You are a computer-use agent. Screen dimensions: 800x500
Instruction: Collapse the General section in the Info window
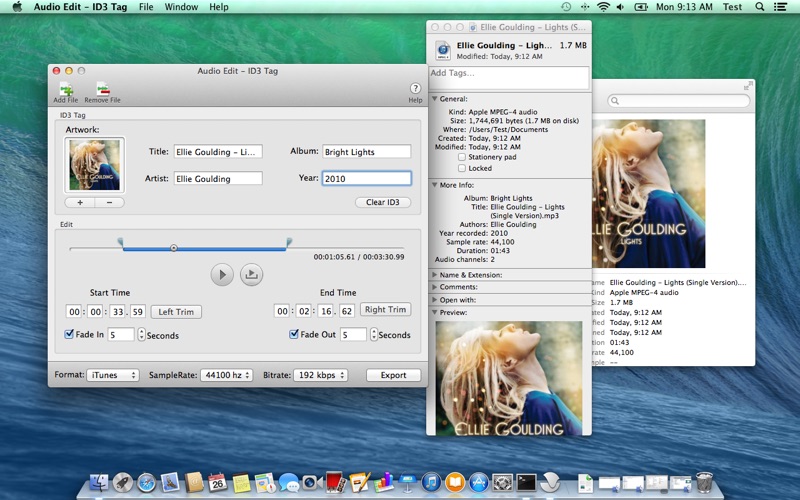[x=435, y=98]
